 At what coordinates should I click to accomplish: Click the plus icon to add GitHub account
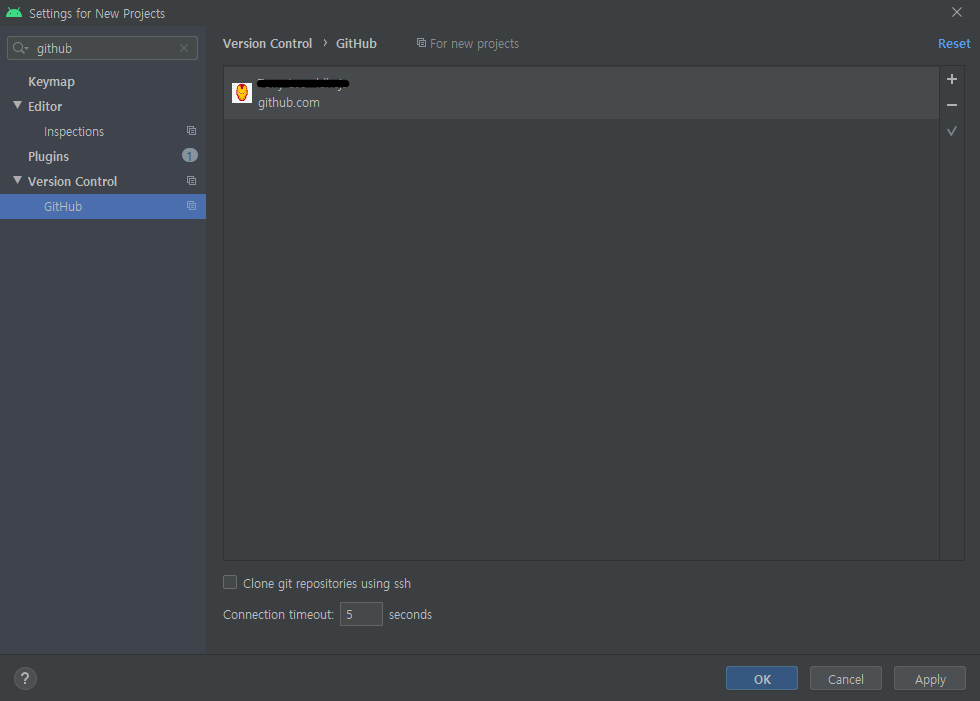pyautogui.click(x=952, y=79)
